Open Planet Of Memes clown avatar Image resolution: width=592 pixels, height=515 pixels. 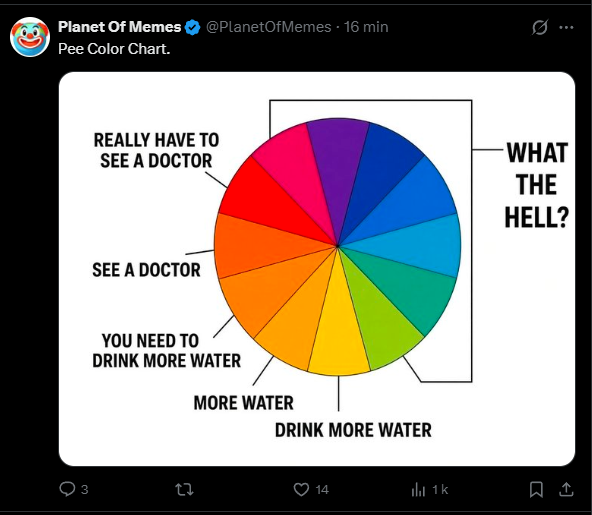[30, 37]
